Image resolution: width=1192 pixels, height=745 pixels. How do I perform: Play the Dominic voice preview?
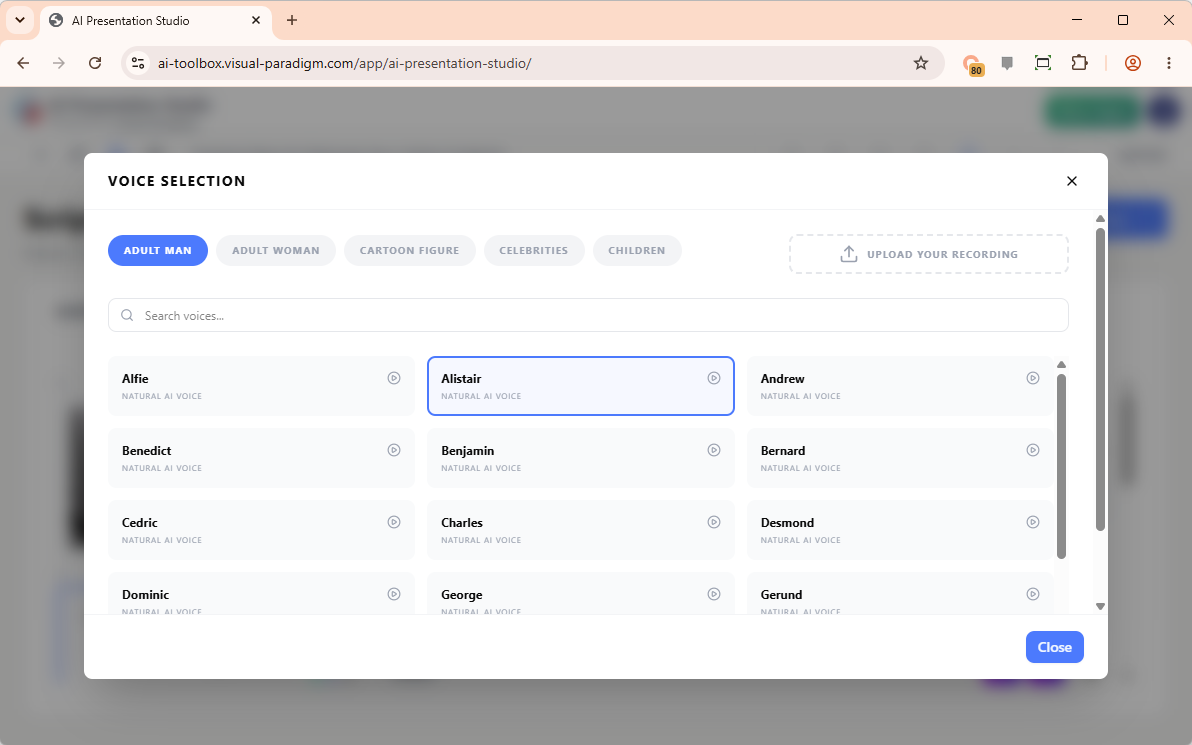[394, 594]
